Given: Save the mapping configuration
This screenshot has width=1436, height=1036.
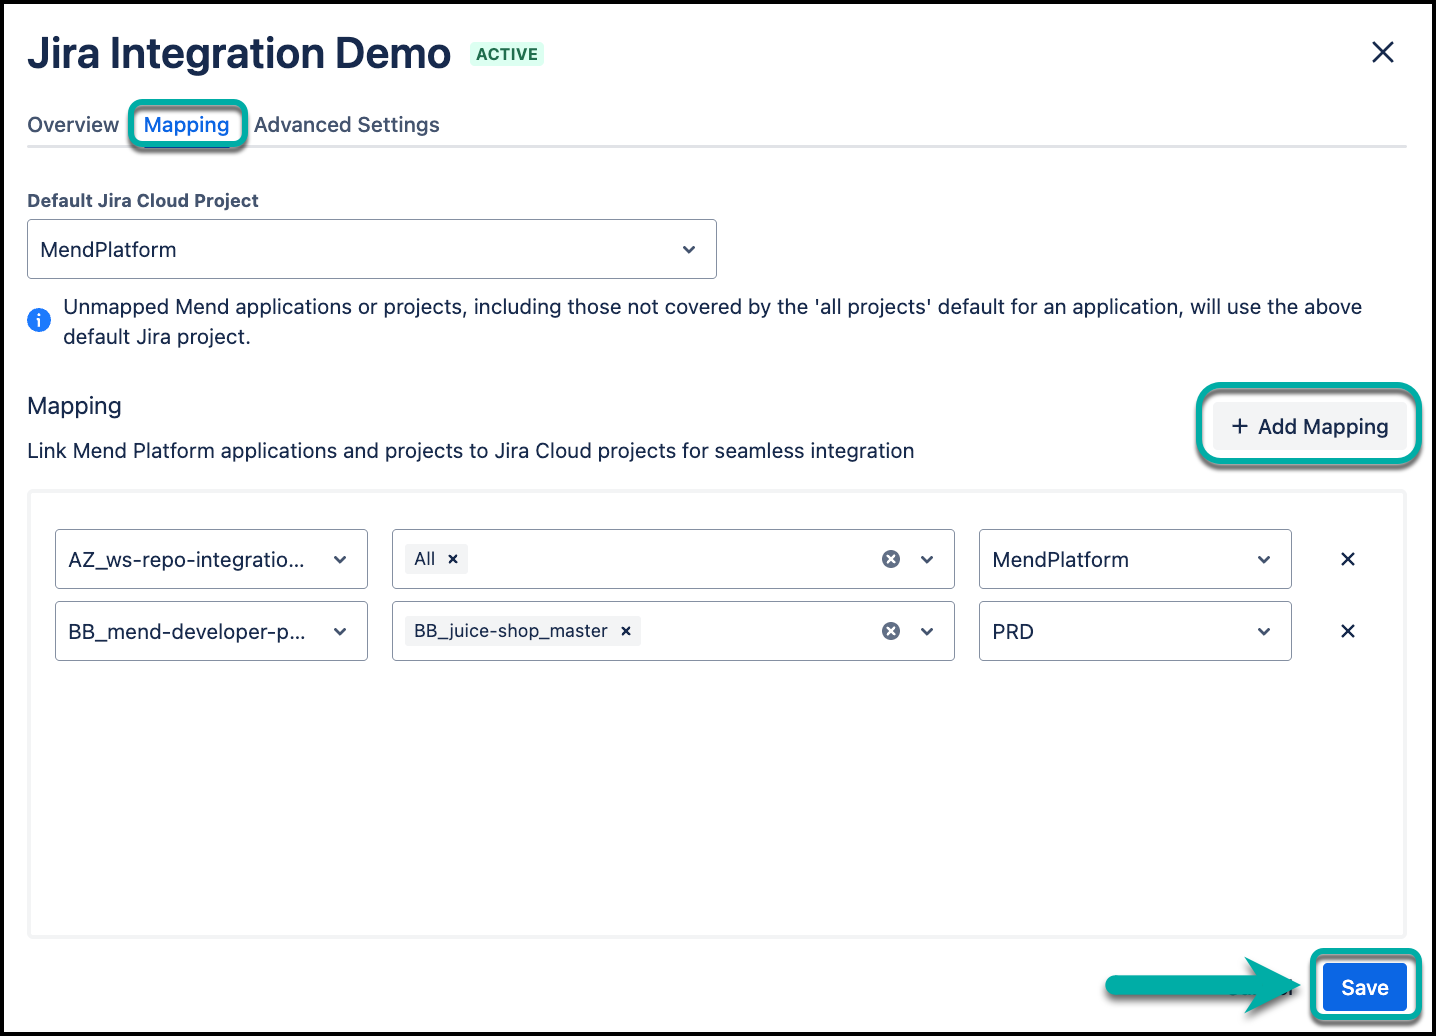Looking at the screenshot, I should (1364, 987).
